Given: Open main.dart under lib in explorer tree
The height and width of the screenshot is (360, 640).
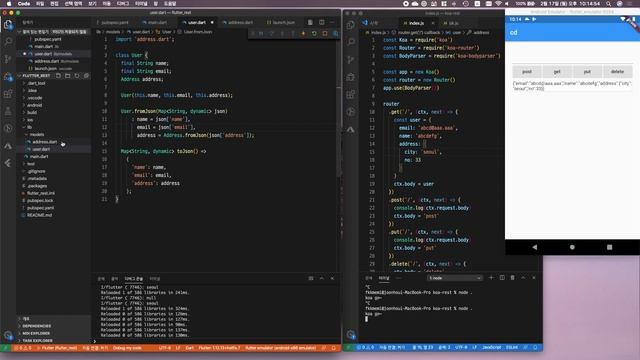Looking at the screenshot, I should tap(39, 157).
